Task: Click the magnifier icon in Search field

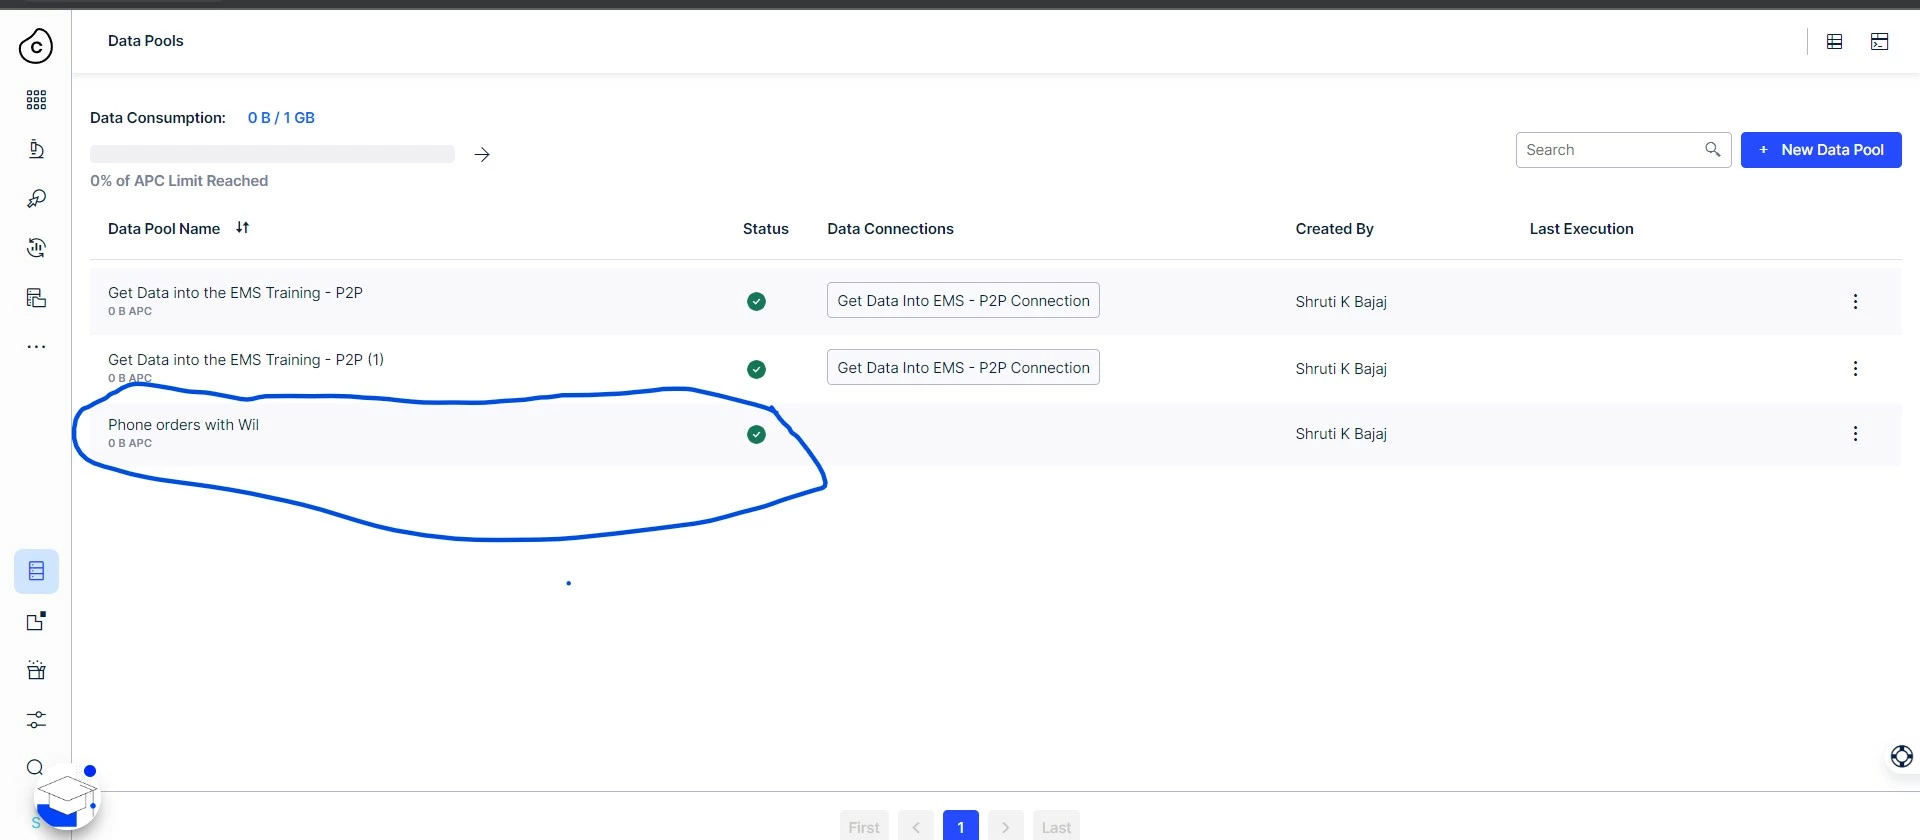Action: pyautogui.click(x=1712, y=149)
